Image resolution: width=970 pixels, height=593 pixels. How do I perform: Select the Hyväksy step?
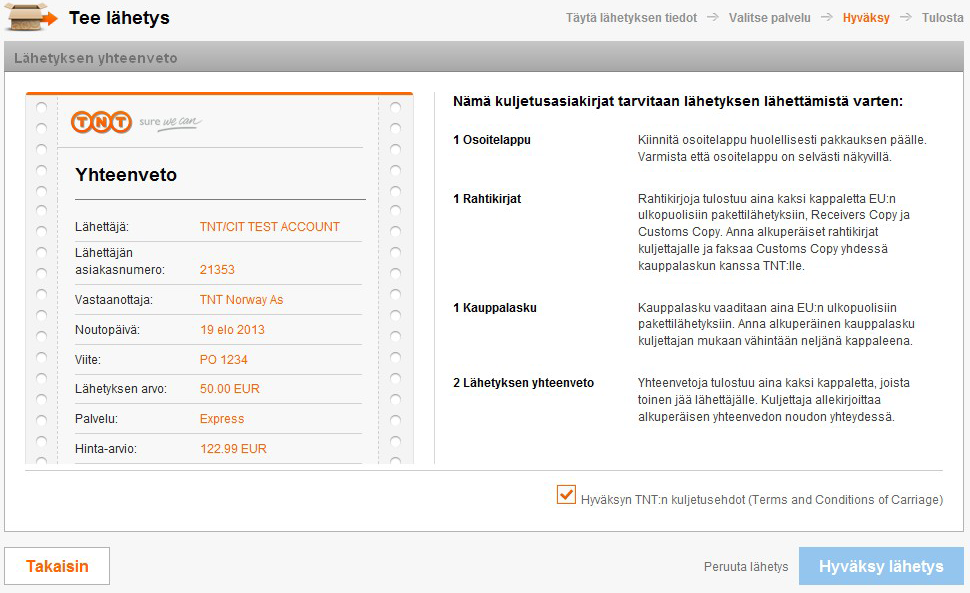866,18
